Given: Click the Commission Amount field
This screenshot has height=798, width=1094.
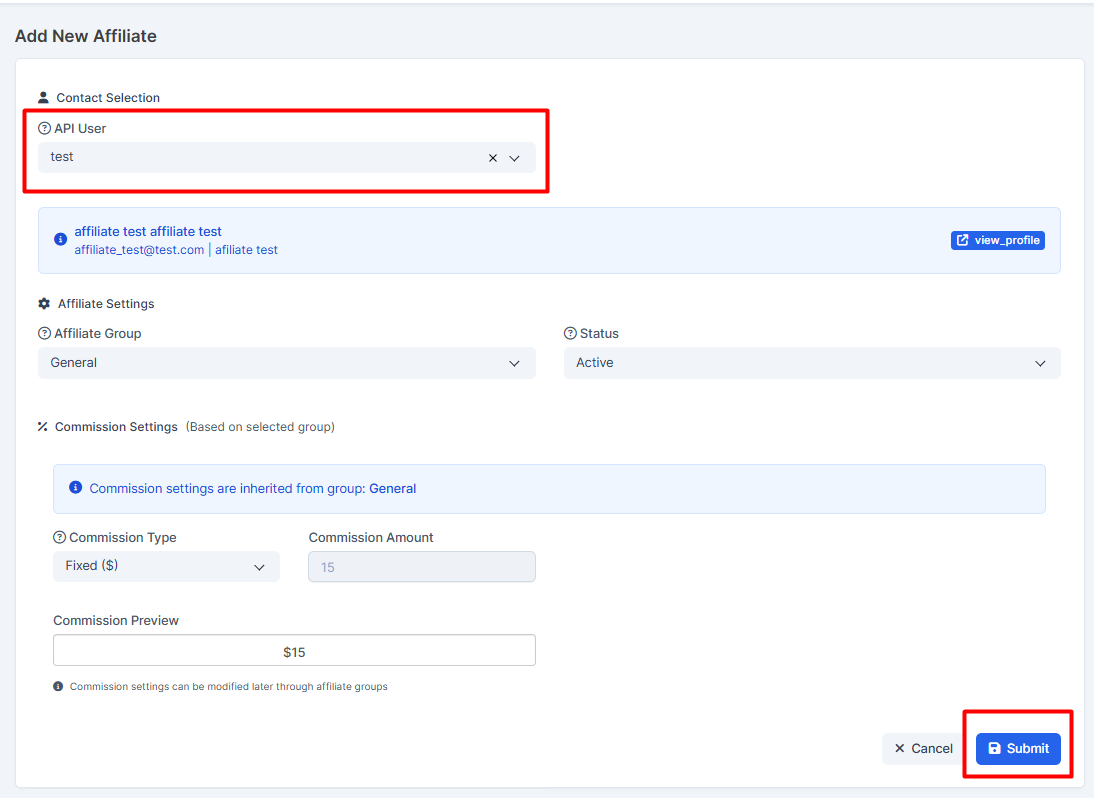Looking at the screenshot, I should click(x=421, y=567).
